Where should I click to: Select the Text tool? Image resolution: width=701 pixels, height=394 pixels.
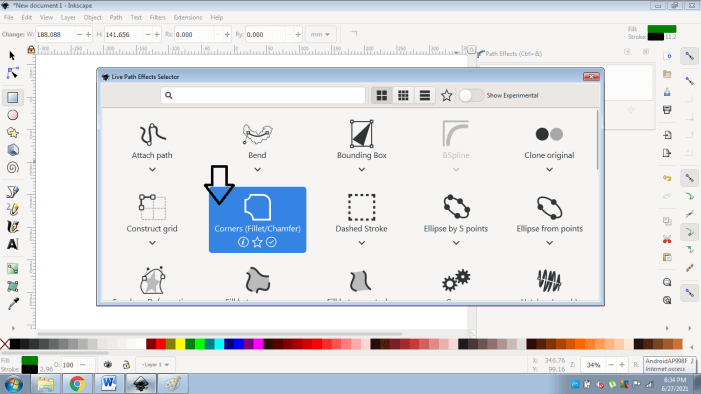click(x=13, y=244)
